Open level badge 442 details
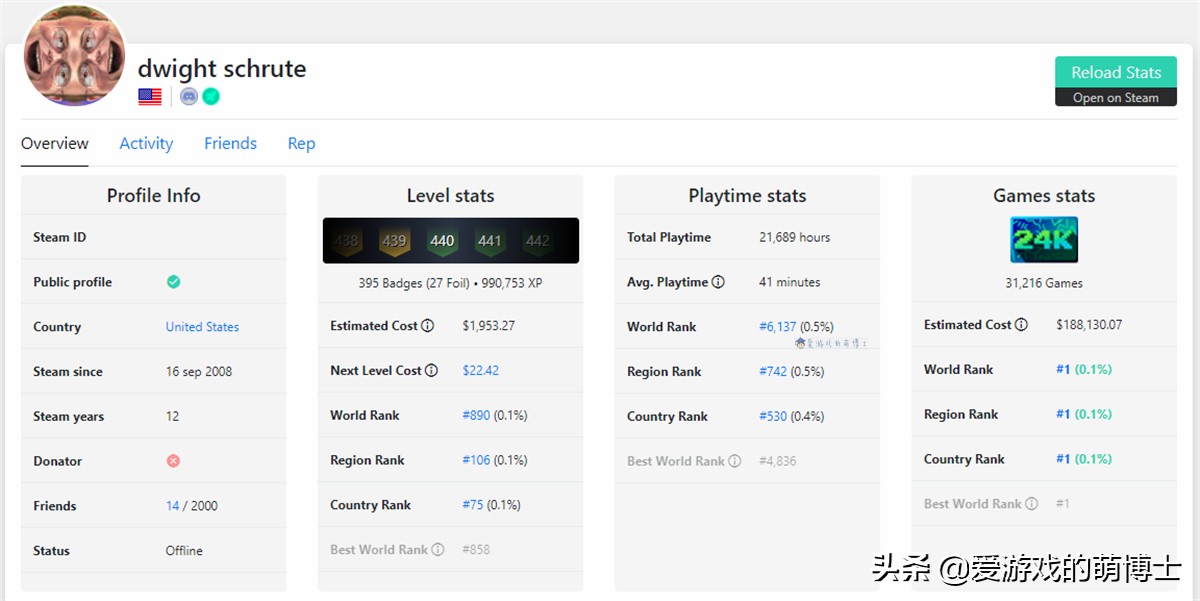Screen dimensions: 1200x601 [x=538, y=240]
